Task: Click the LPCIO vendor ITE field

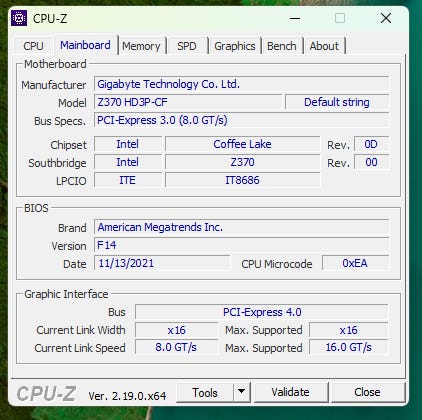Action: pos(128,180)
